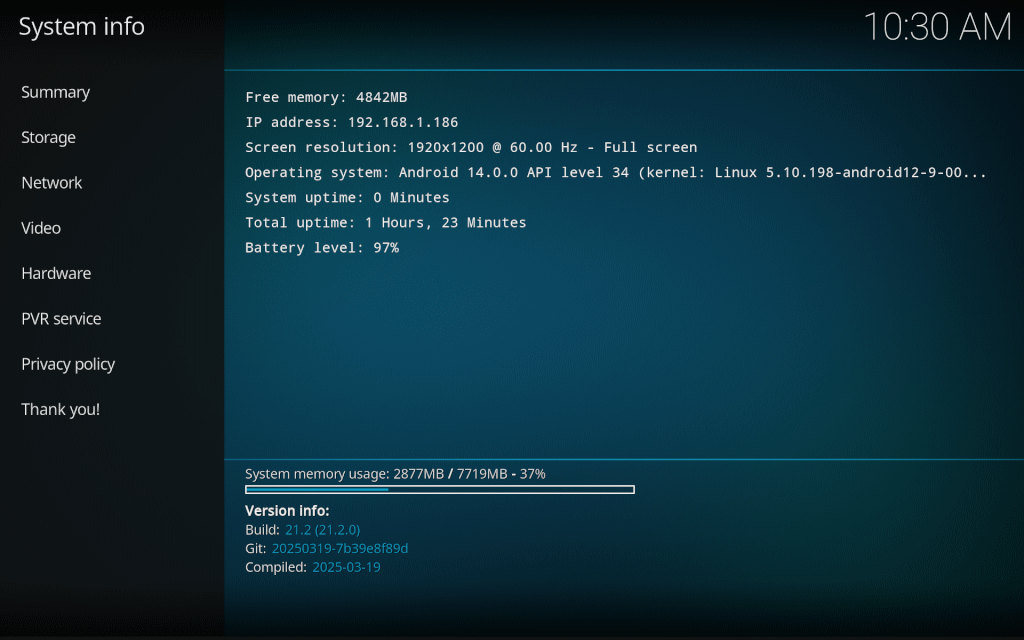Click the Free memory line
The width and height of the screenshot is (1024, 640).
pos(326,97)
